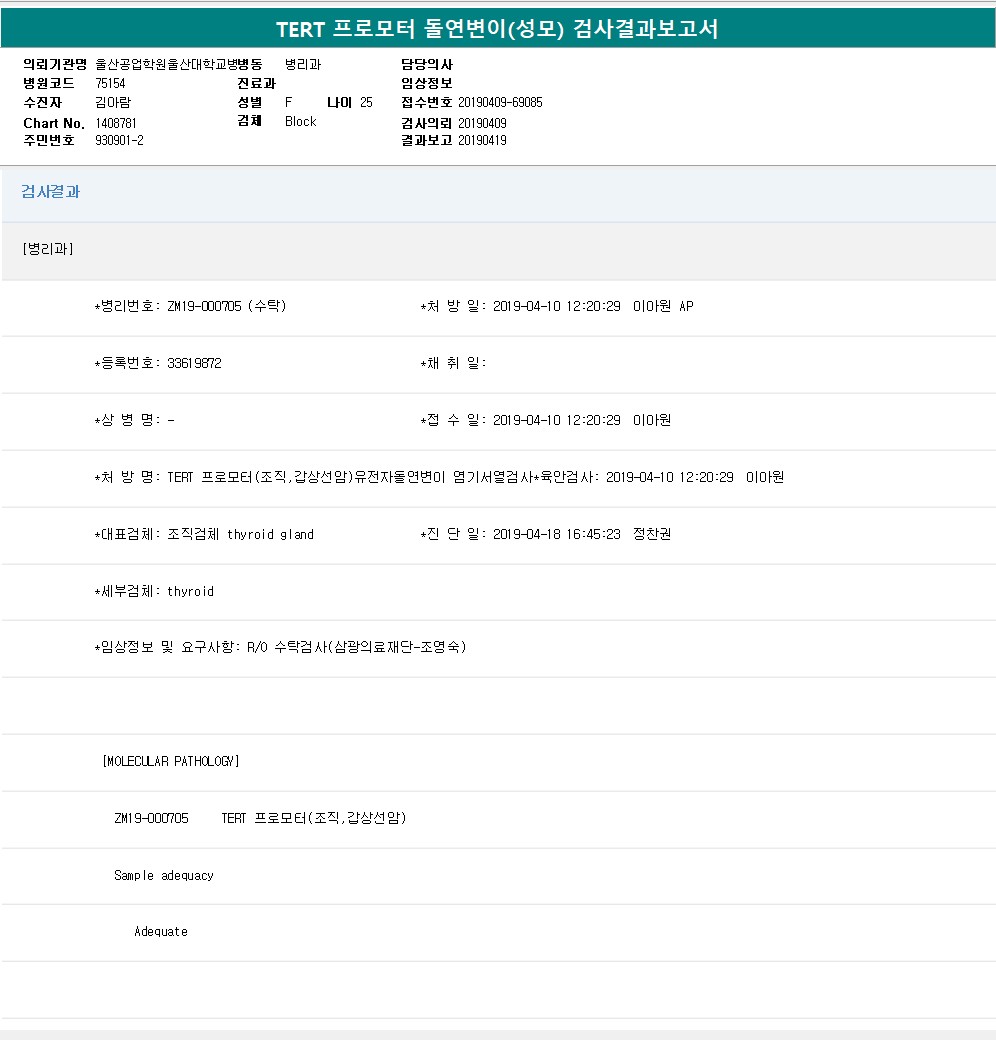
Task: Click the sex value 'F'
Action: pyautogui.click(x=288, y=102)
